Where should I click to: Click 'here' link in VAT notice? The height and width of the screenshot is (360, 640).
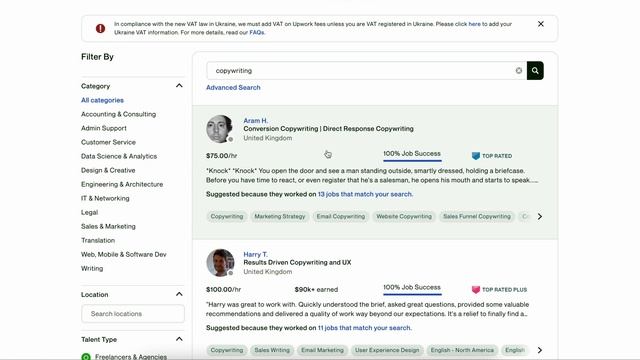click(474, 24)
